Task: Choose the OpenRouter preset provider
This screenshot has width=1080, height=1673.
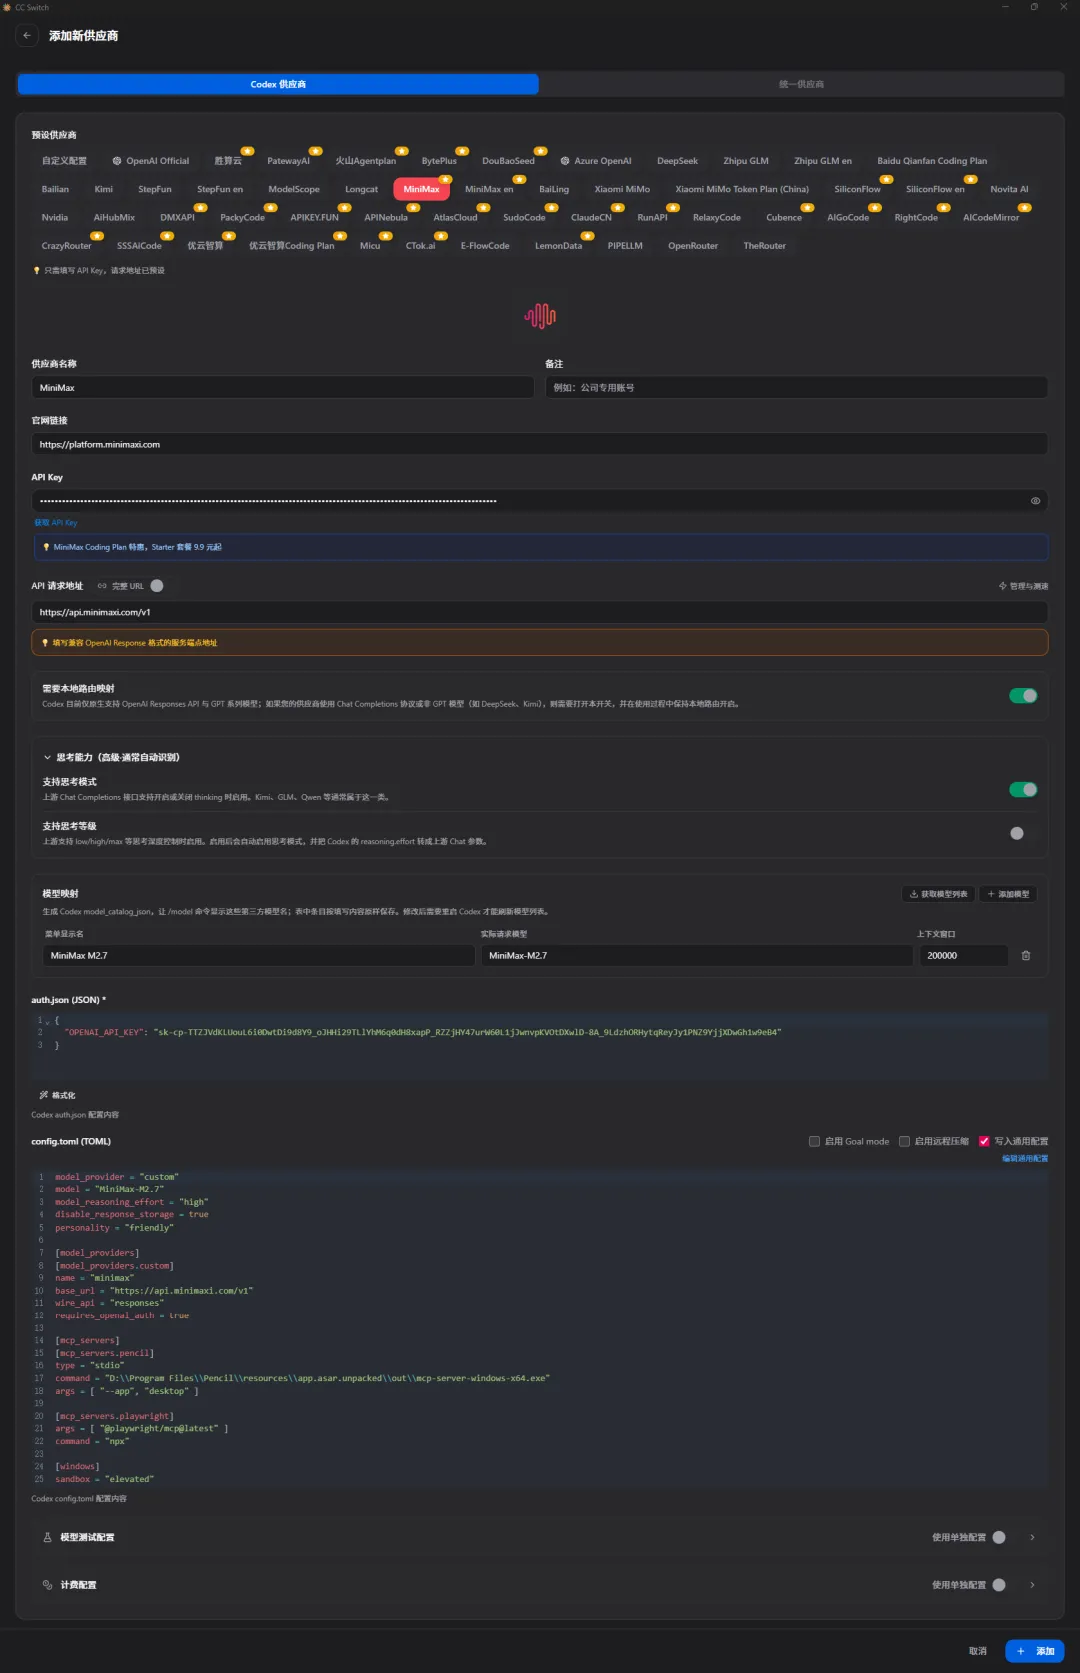Action: point(693,246)
